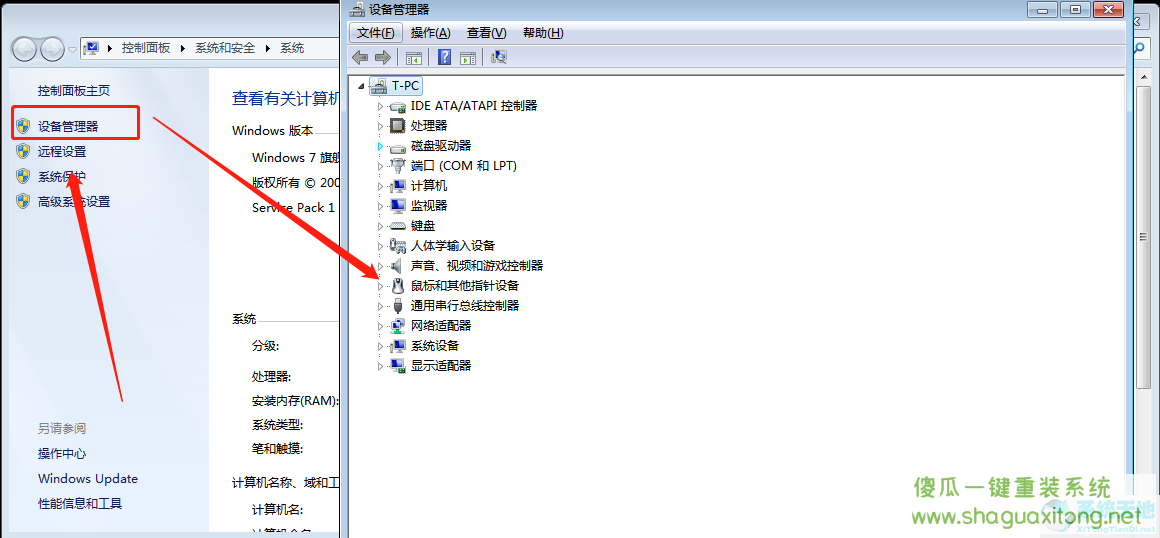
Task: Expand the 网络适配器 node
Action: click(x=380, y=326)
